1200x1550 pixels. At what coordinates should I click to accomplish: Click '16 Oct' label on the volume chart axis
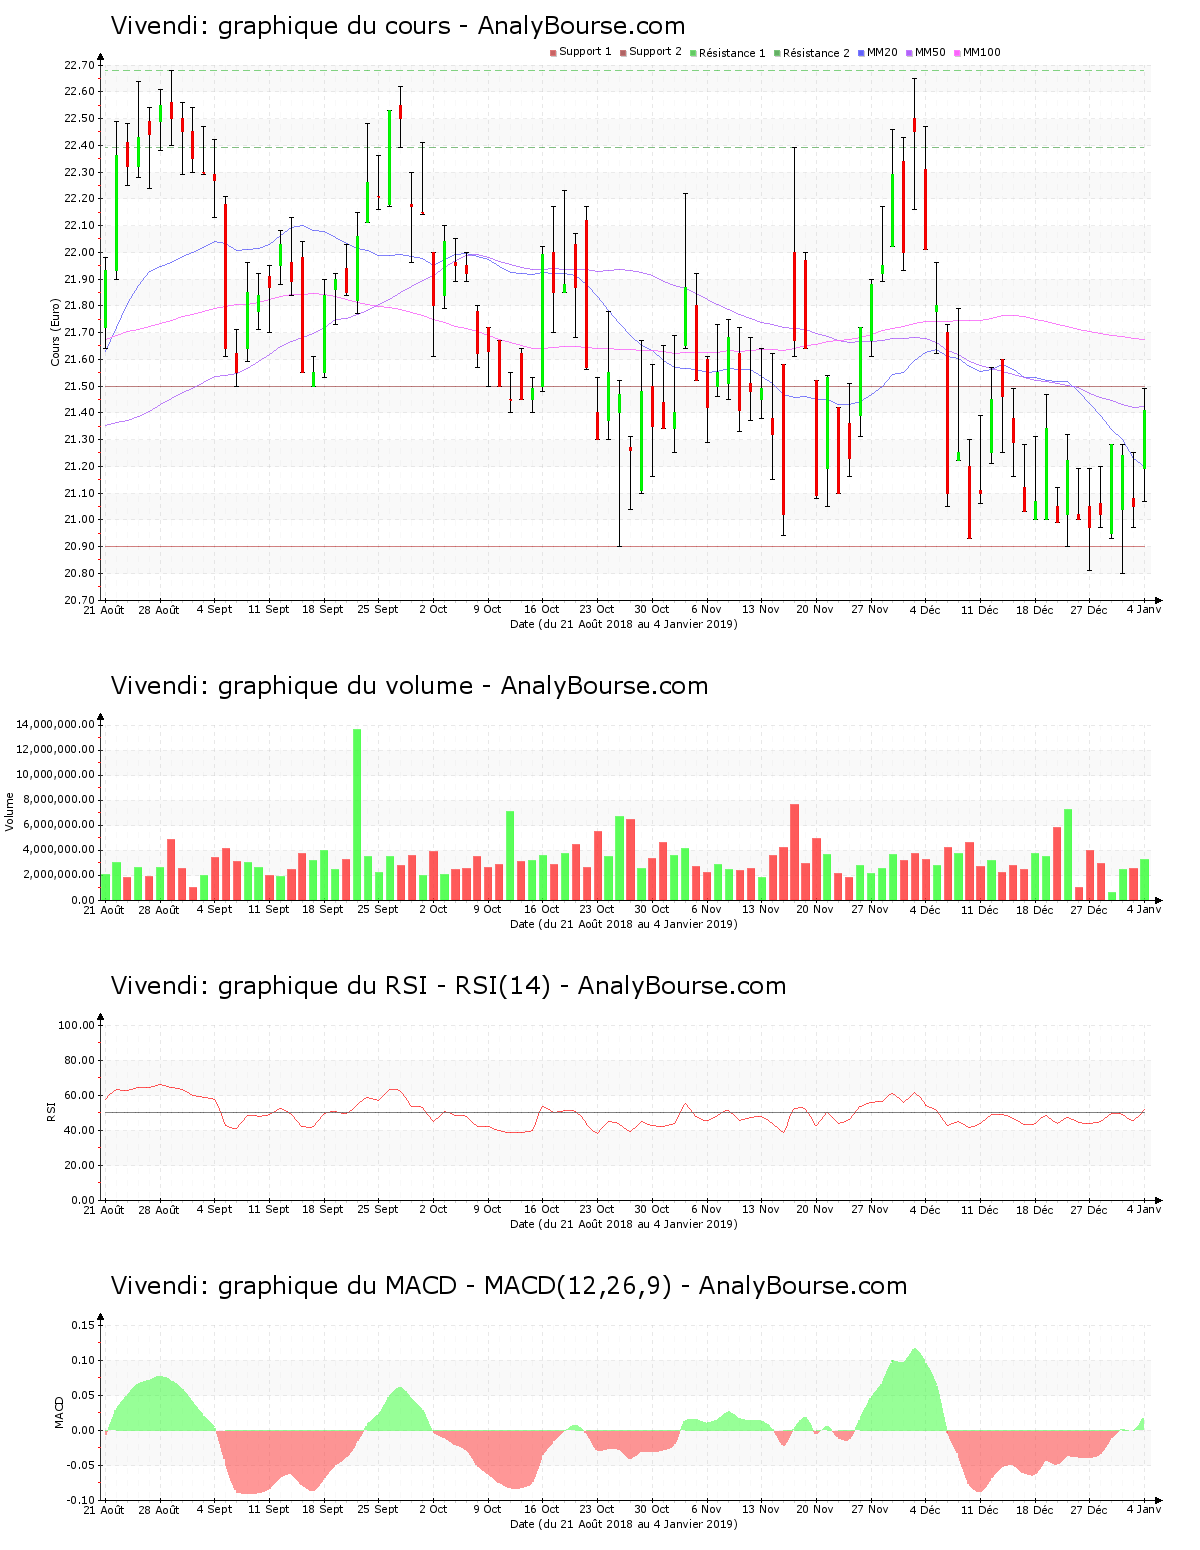(x=542, y=909)
